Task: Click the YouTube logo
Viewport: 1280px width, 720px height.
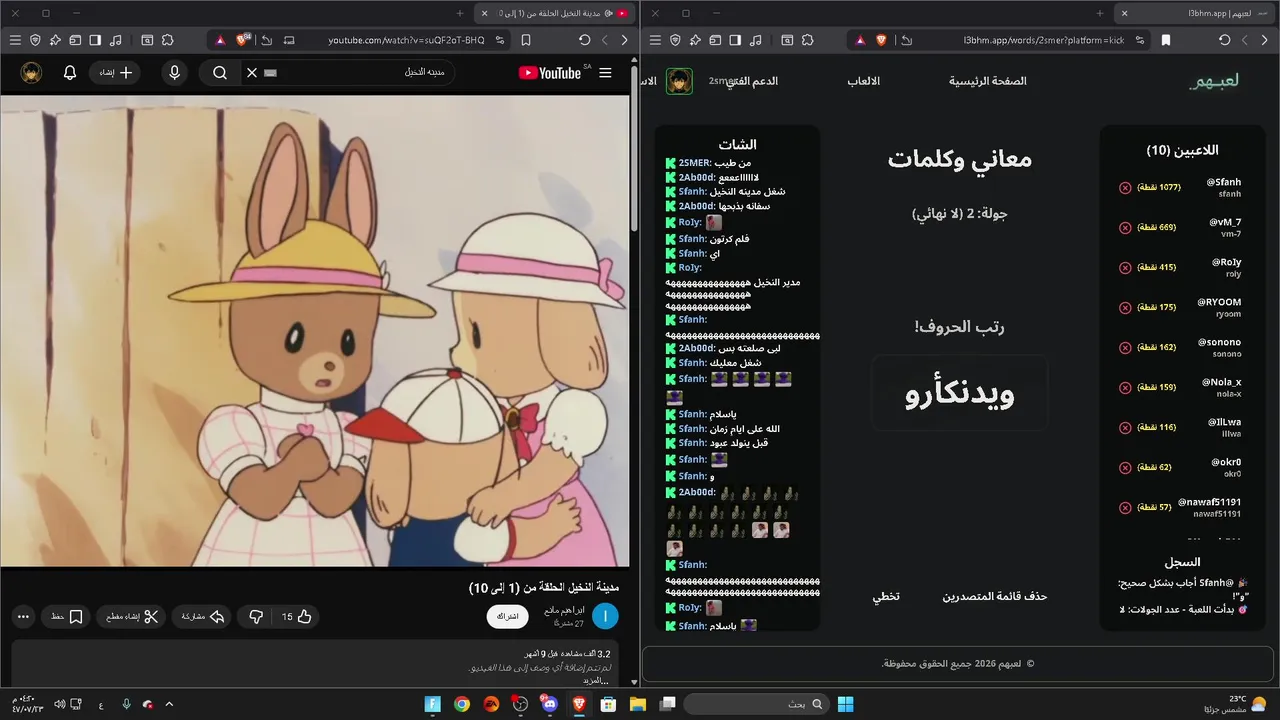Action: point(549,73)
